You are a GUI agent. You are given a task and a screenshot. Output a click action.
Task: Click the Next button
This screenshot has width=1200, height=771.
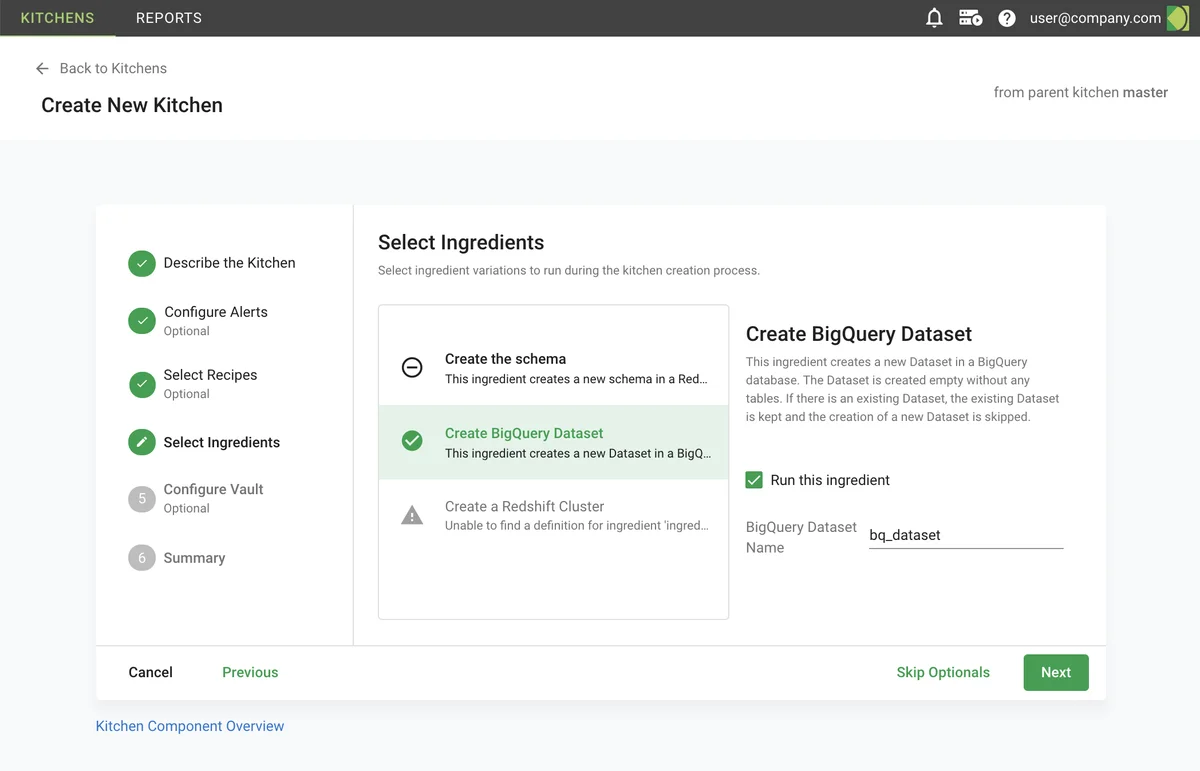(1056, 672)
